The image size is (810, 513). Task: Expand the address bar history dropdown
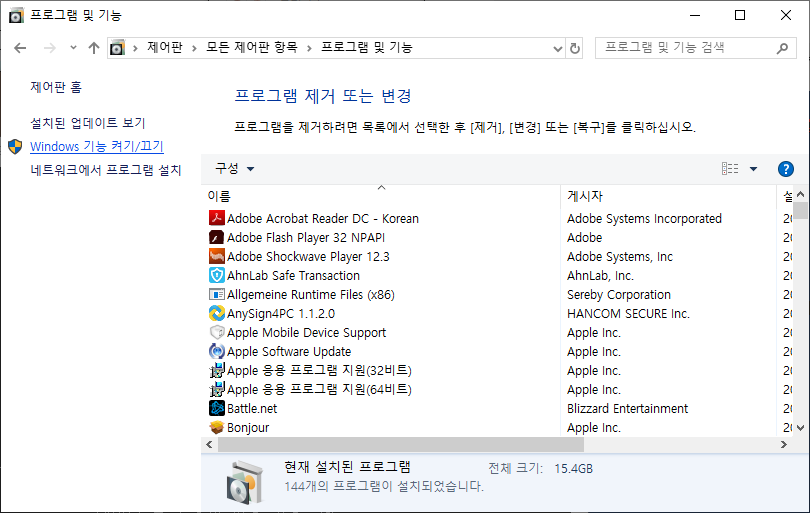pyautogui.click(x=557, y=49)
